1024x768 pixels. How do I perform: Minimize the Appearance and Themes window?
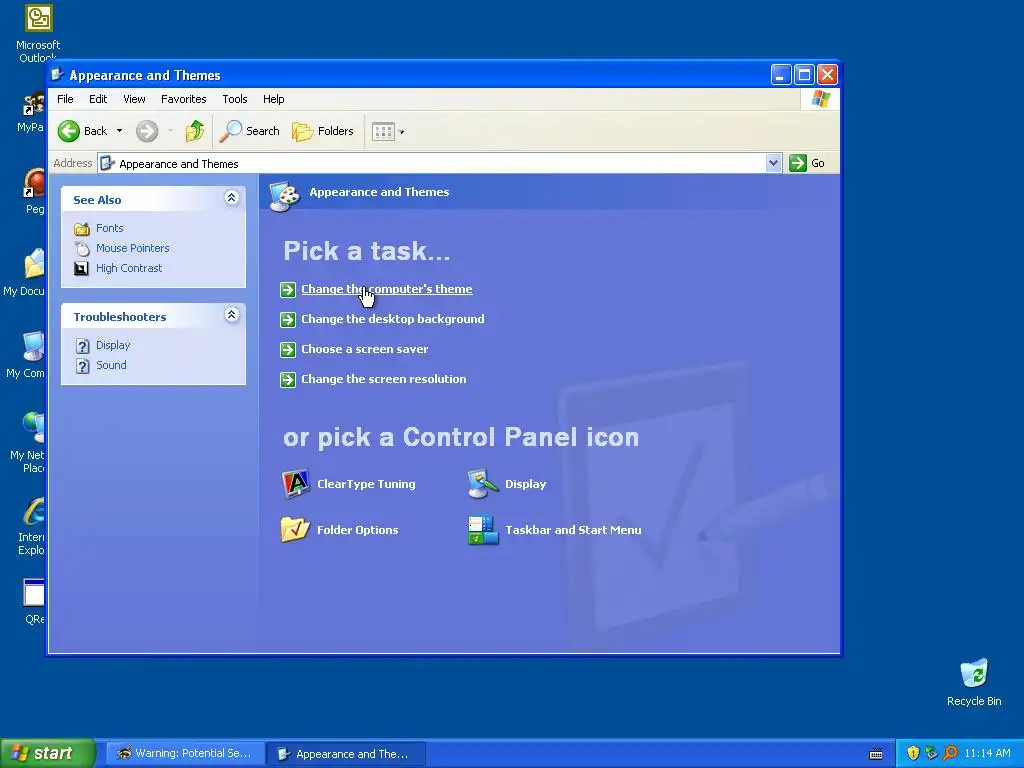coord(781,74)
